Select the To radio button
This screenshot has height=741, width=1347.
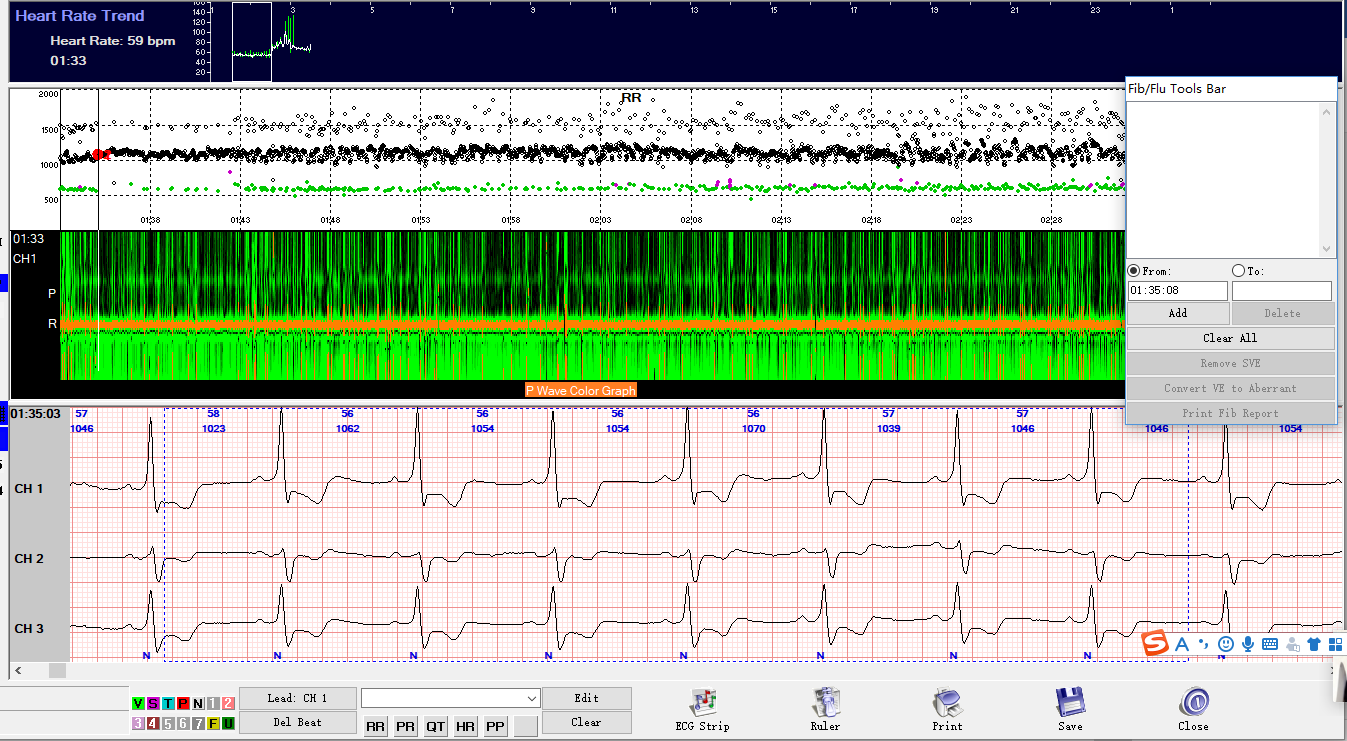coord(1239,271)
